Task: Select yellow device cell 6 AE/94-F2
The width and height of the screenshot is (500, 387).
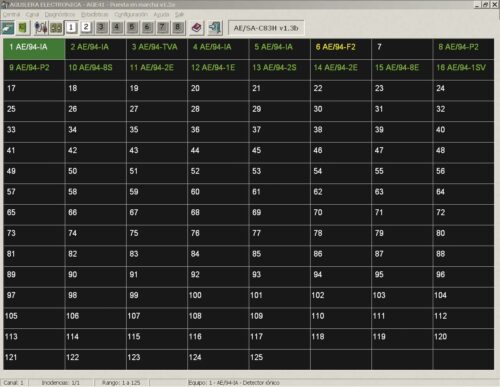Action: click(x=341, y=49)
